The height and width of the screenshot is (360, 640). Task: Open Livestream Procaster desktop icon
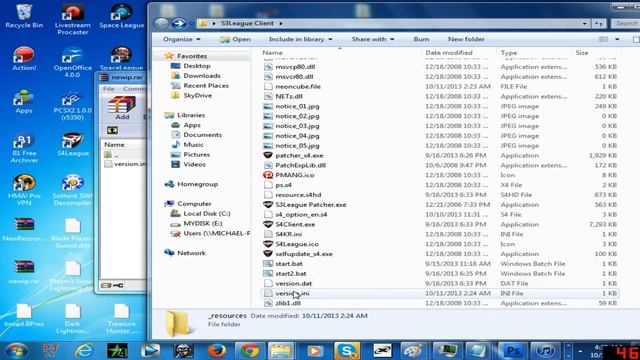pos(73,20)
